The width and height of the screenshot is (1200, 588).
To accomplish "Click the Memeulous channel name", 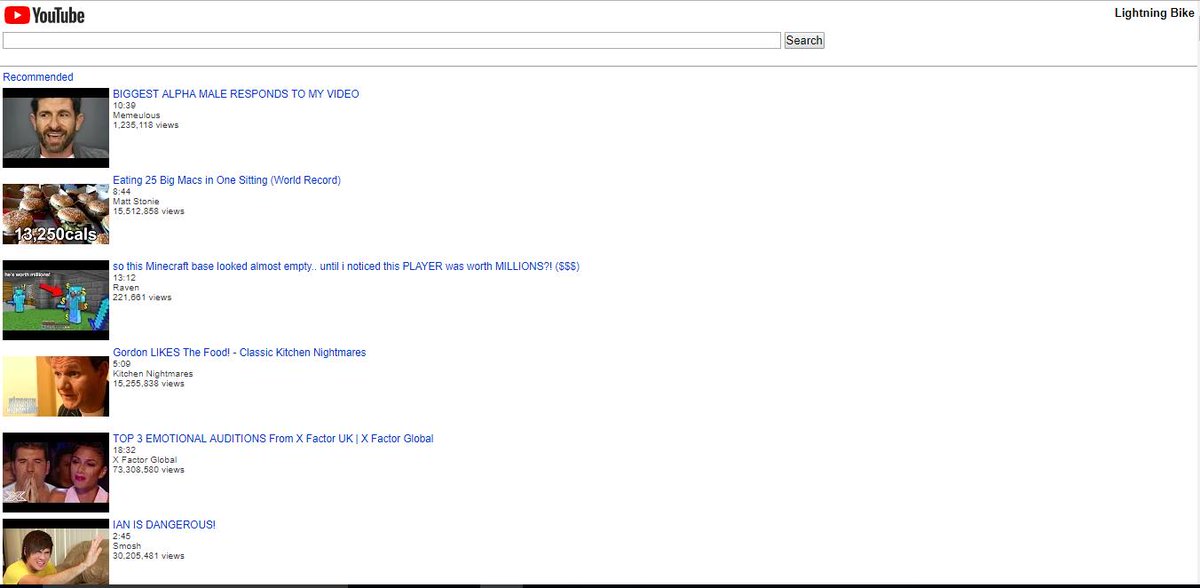I will (x=136, y=115).
